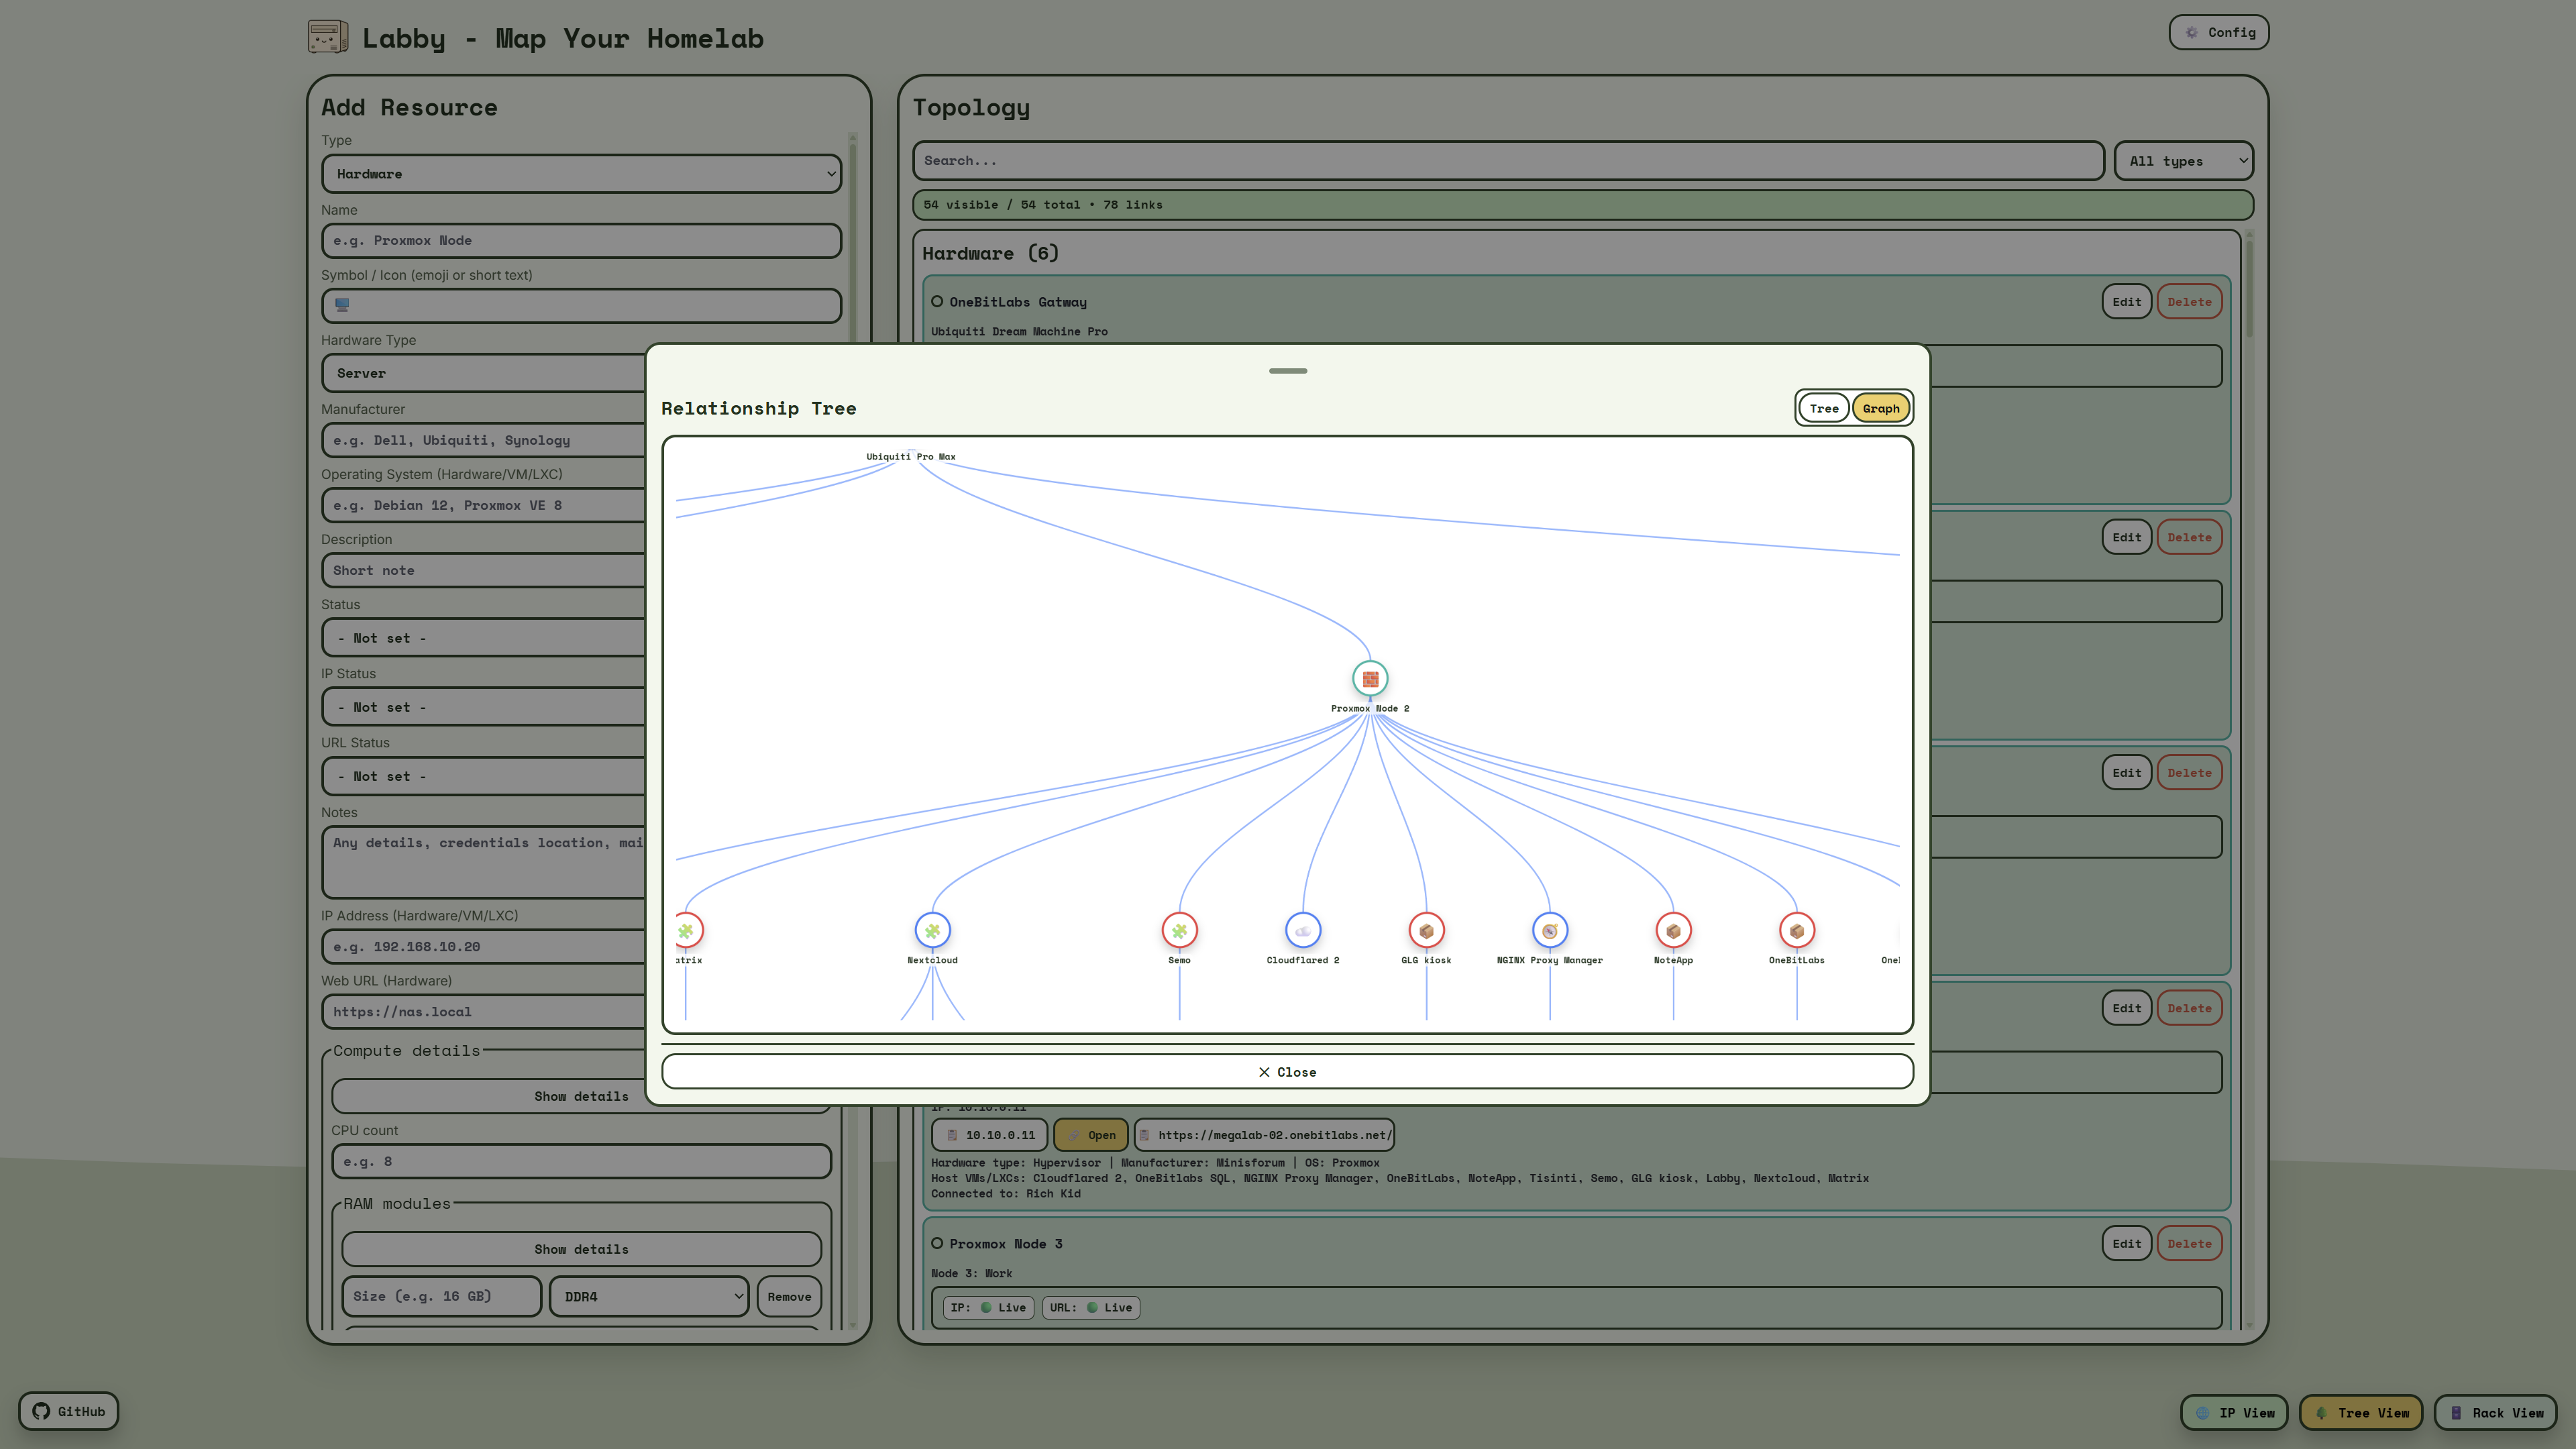Click the 10.10.0.11 IP chip
The image size is (2576, 1449).
989,1135
